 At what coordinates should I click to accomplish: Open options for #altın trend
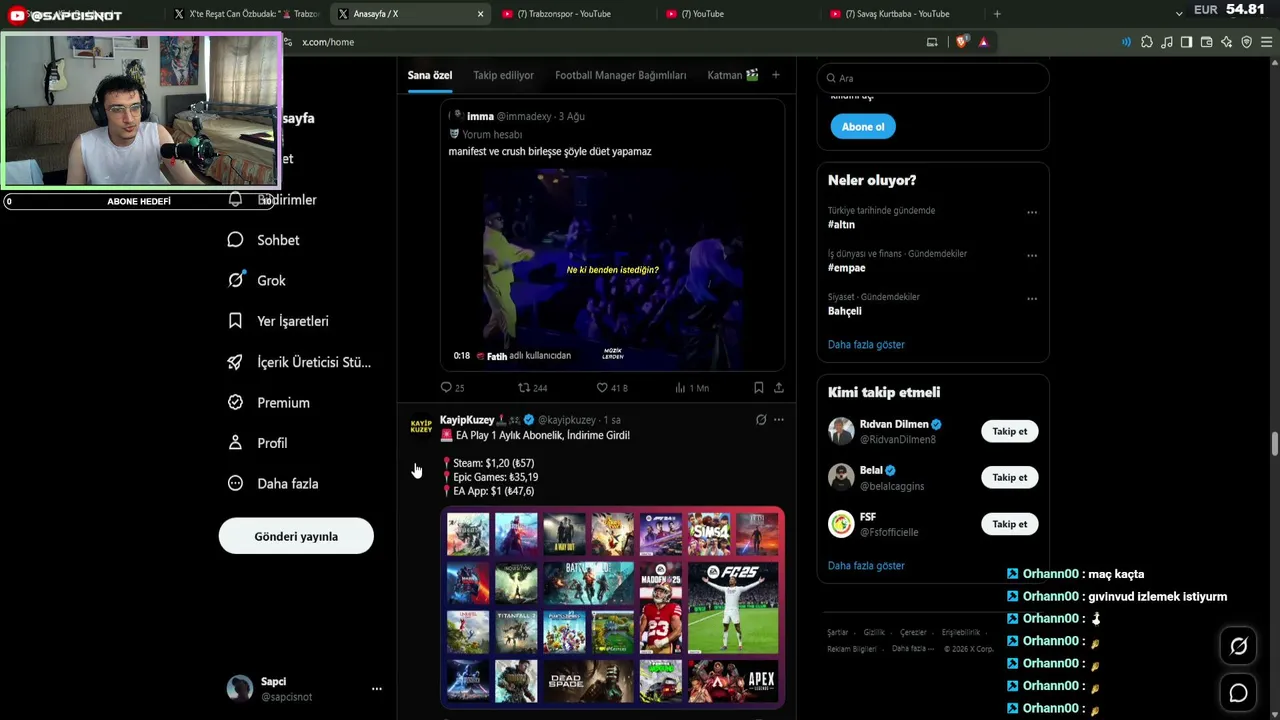pyautogui.click(x=1032, y=212)
